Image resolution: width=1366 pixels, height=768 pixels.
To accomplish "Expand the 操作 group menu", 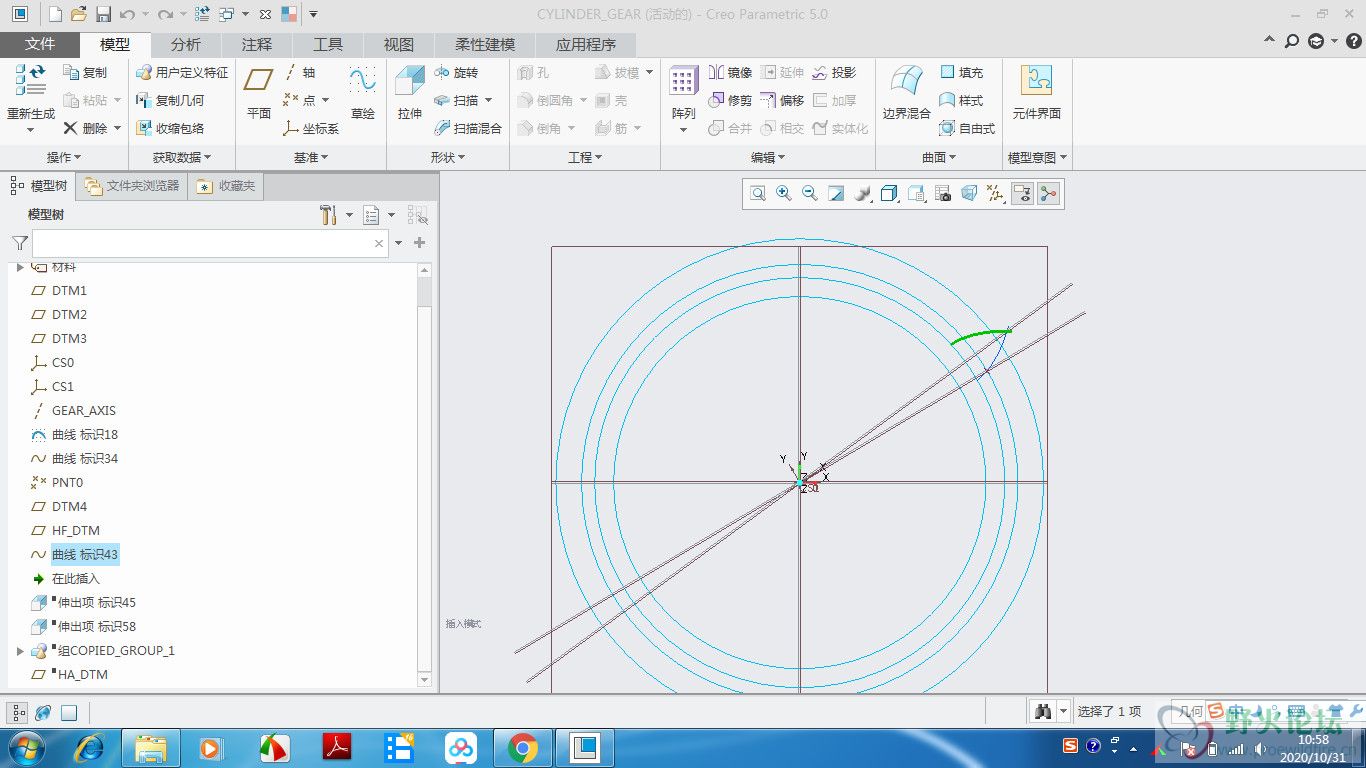I will 64,157.
